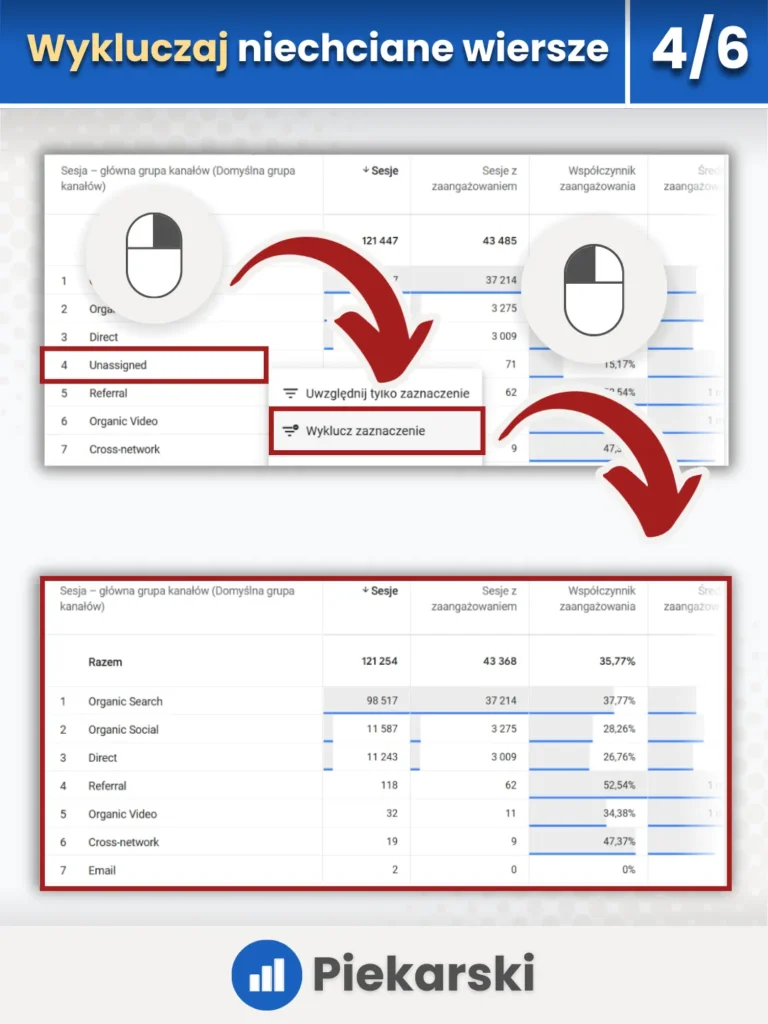Click the total sessions value 121 447
Image resolution: width=768 pixels, height=1024 pixels.
pyautogui.click(x=379, y=240)
